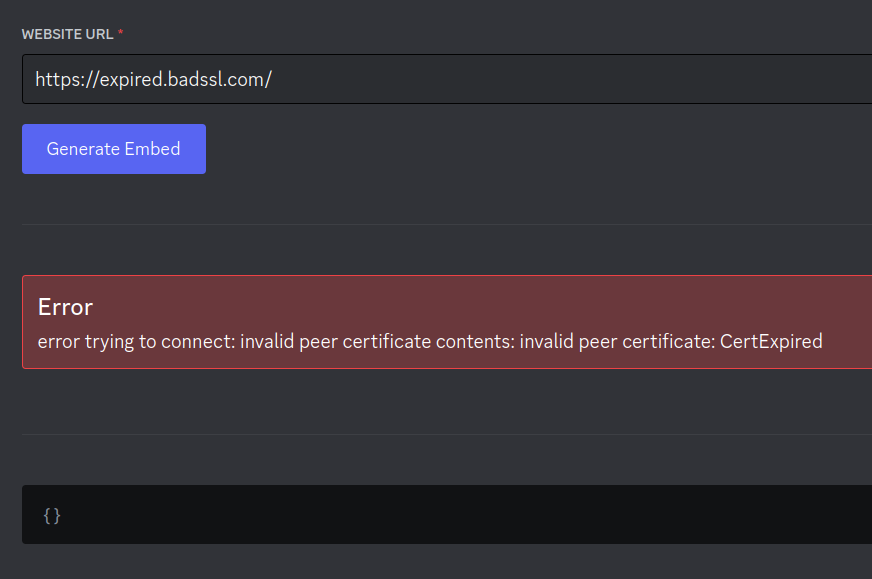
Task: Click the "error trying to connect" phrase
Action: (135, 342)
